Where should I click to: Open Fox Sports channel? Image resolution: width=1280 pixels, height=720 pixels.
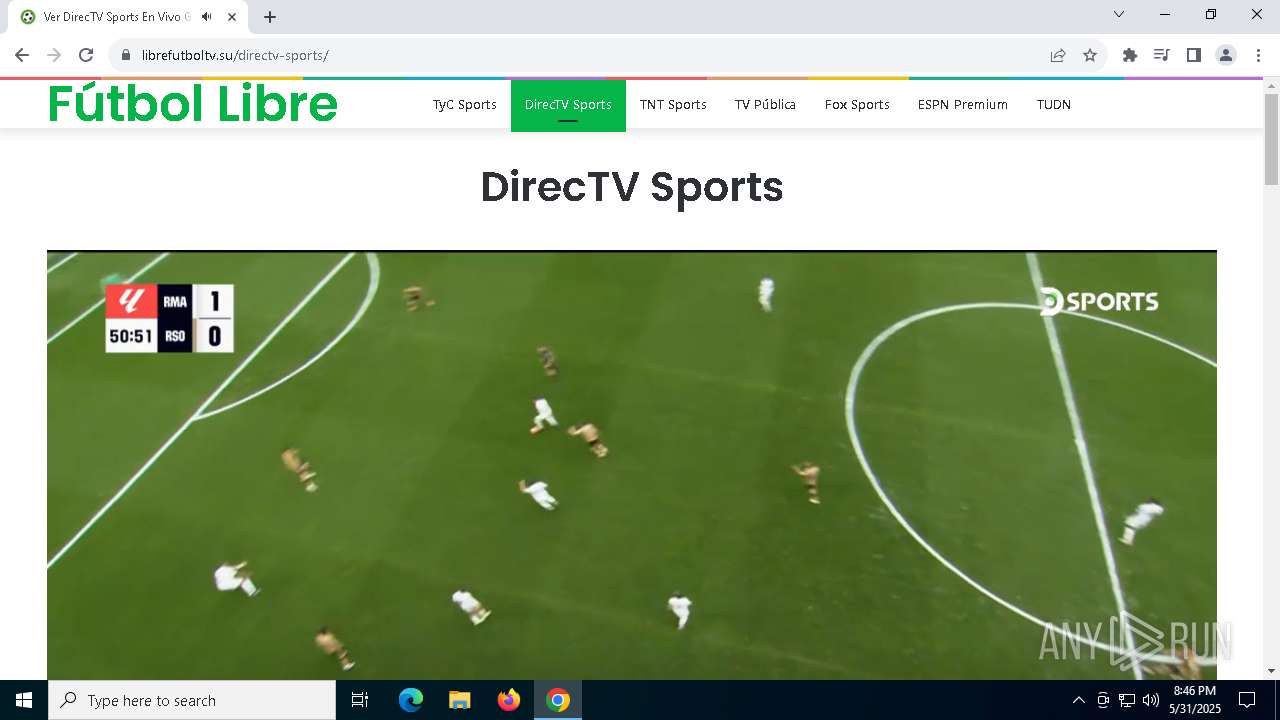[857, 104]
